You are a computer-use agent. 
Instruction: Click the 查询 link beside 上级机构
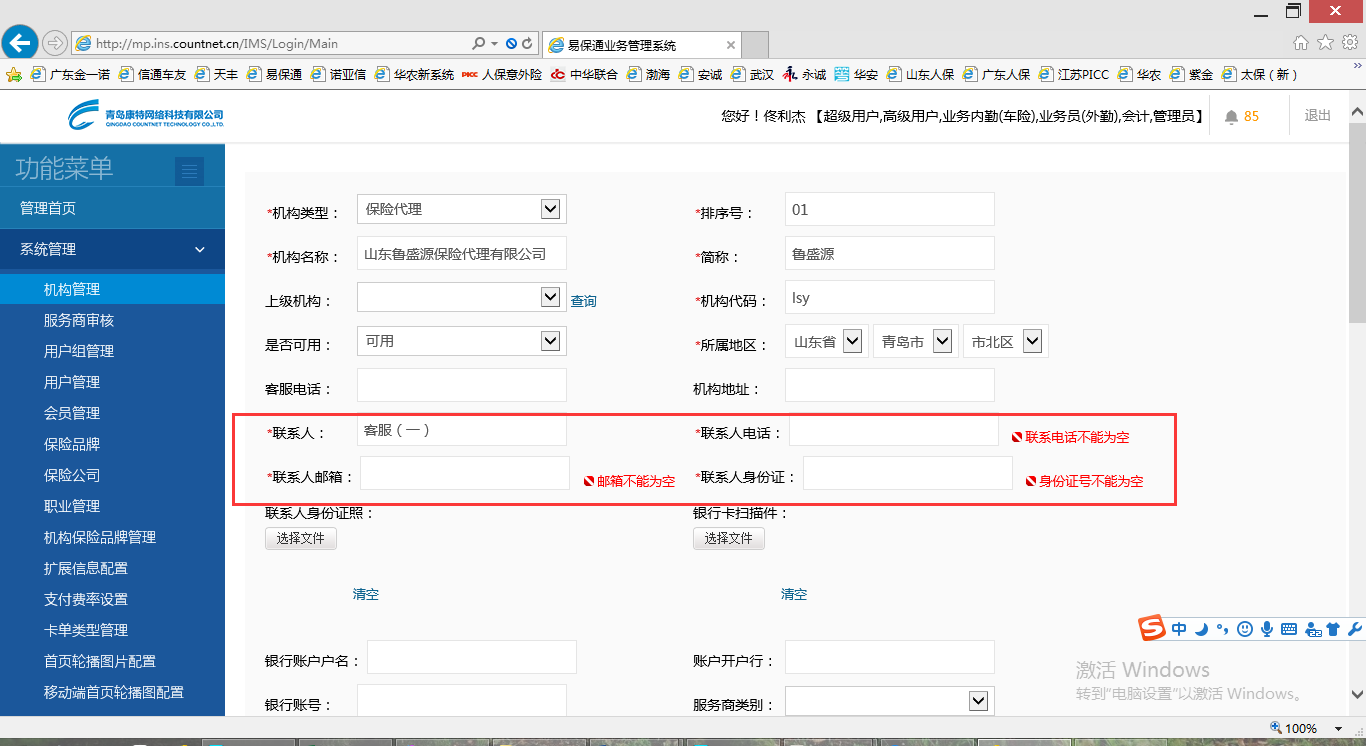[x=583, y=301]
